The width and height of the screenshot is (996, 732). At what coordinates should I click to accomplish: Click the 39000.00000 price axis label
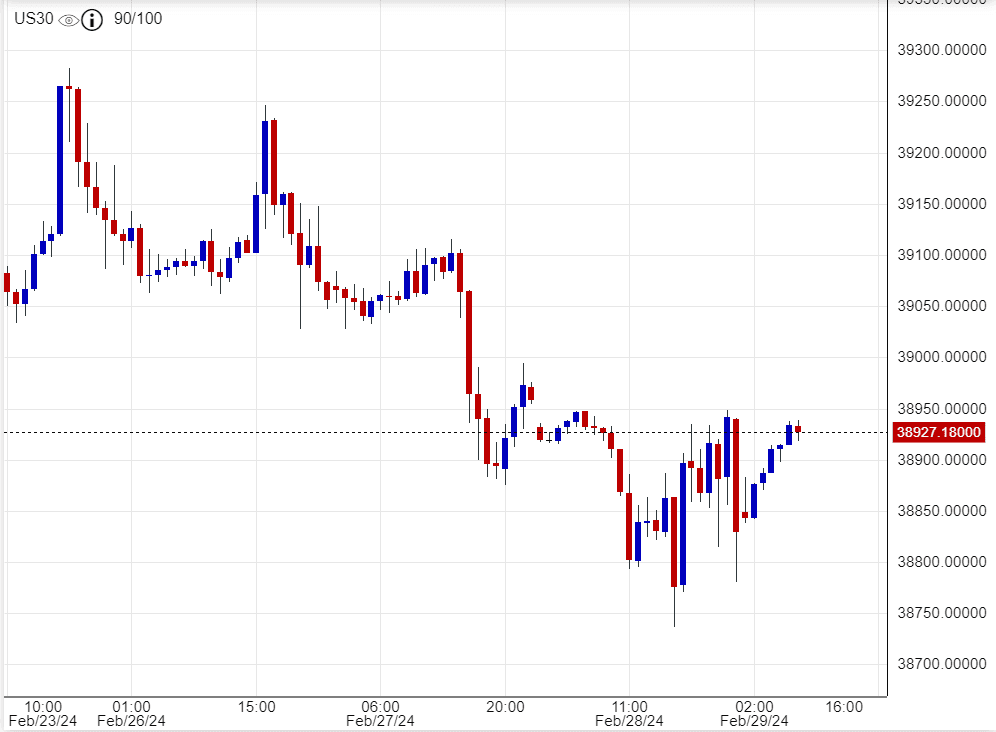[x=940, y=357]
